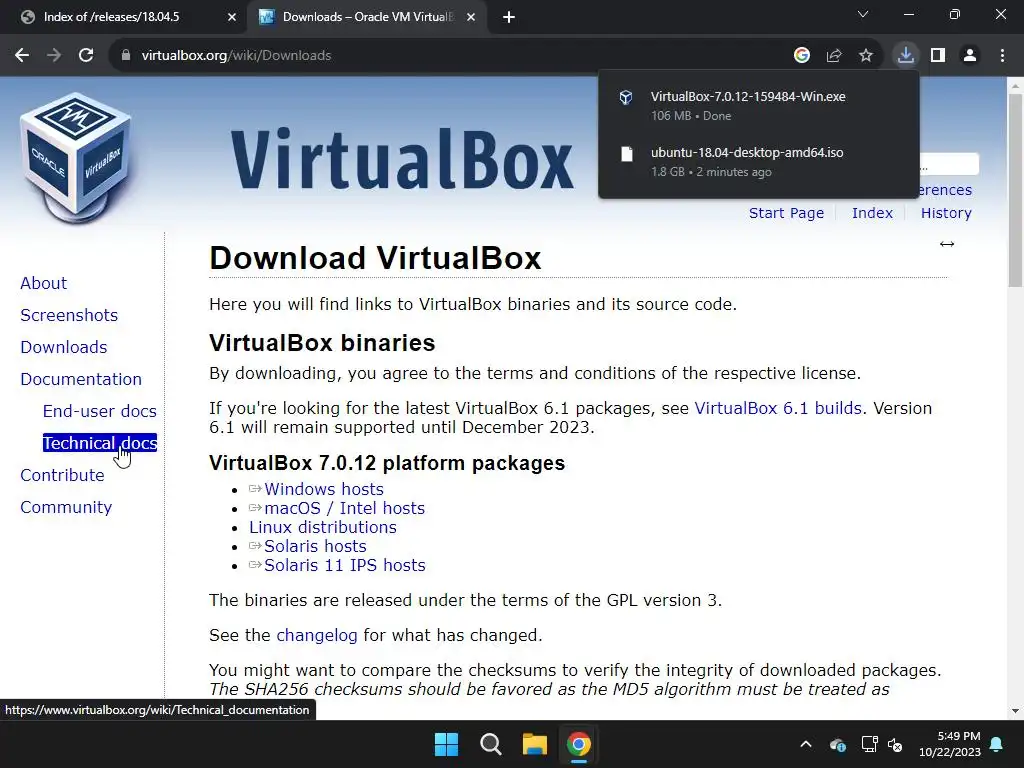Image resolution: width=1024 pixels, height=768 pixels.
Task: Open the notification bell icon
Action: click(x=997, y=744)
